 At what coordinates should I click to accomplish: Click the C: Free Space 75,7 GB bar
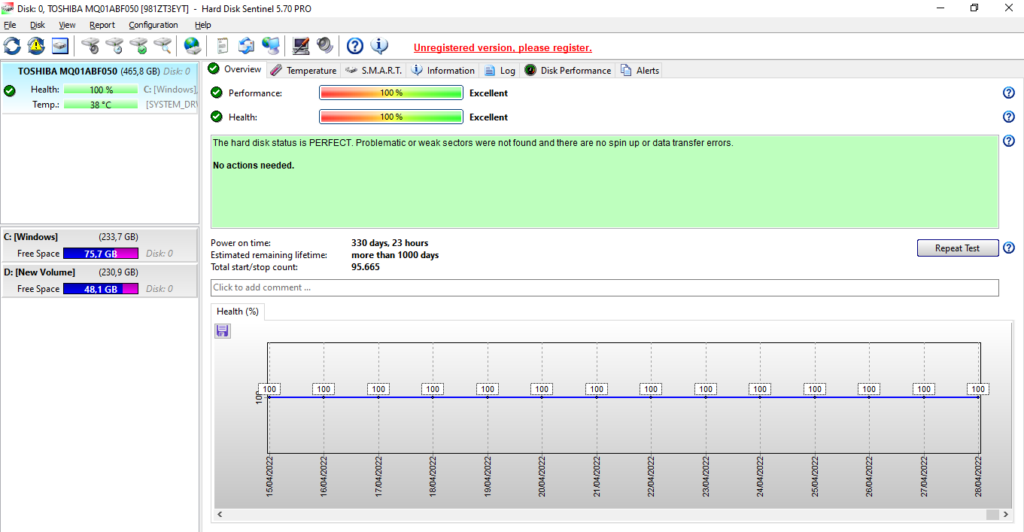pyautogui.click(x=101, y=253)
